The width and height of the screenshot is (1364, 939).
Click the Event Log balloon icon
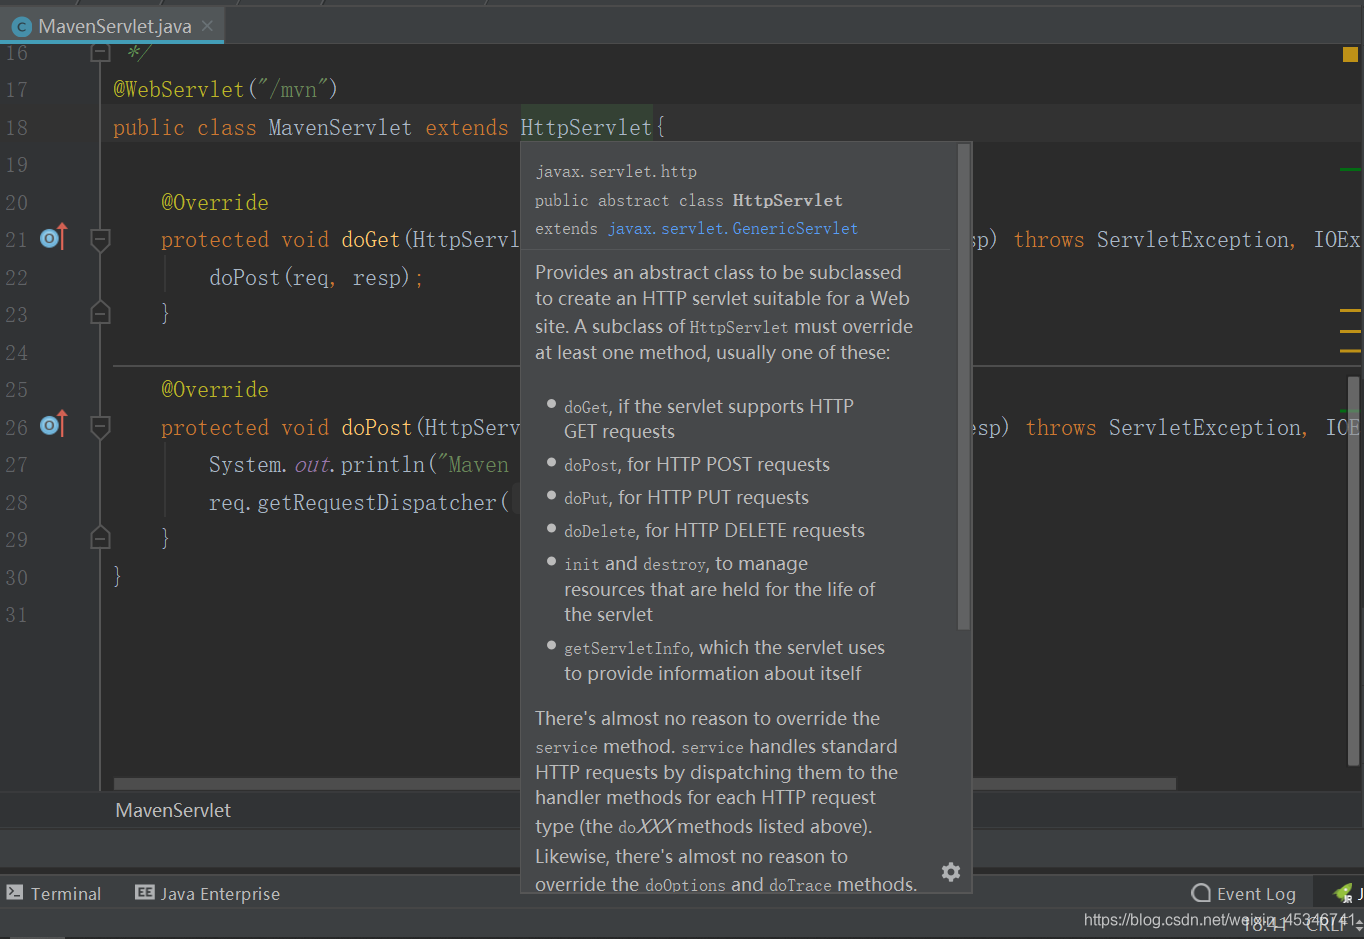pos(1201,893)
